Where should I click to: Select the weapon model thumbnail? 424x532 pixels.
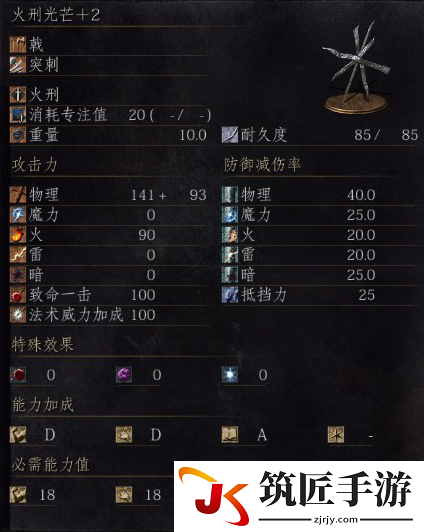pos(356,68)
